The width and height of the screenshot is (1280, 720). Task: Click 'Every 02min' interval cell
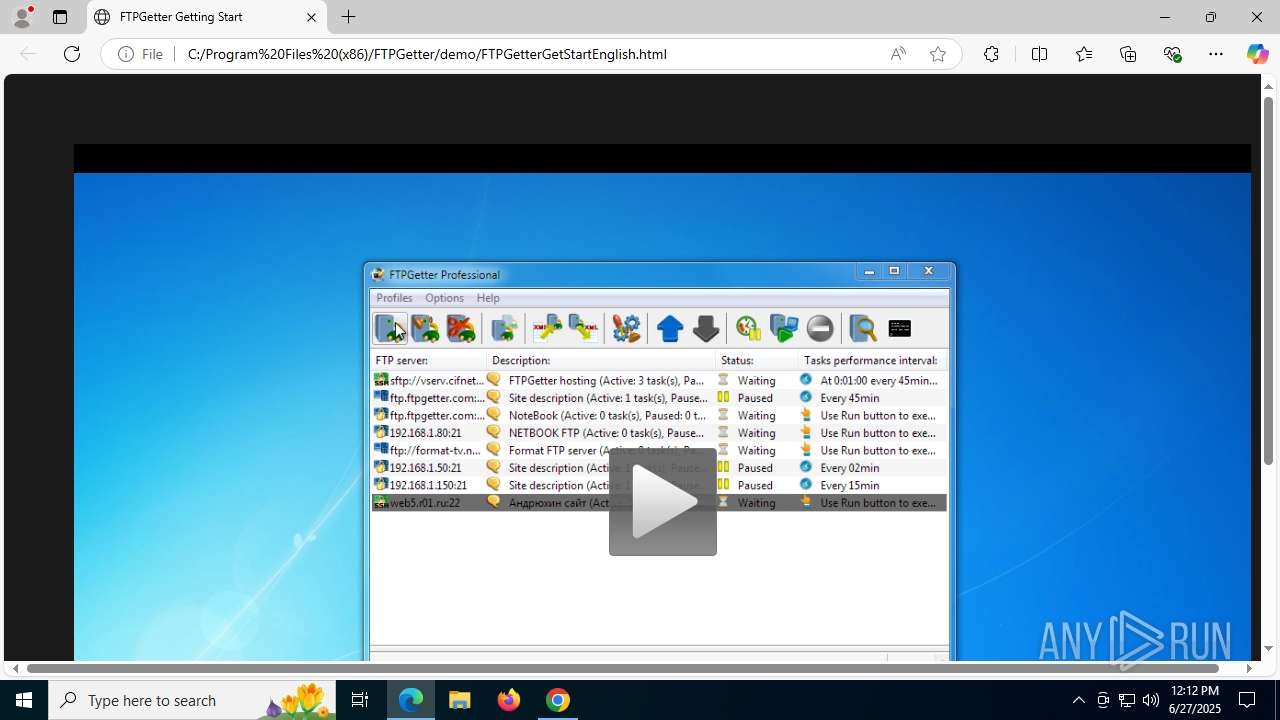pyautogui.click(x=850, y=468)
